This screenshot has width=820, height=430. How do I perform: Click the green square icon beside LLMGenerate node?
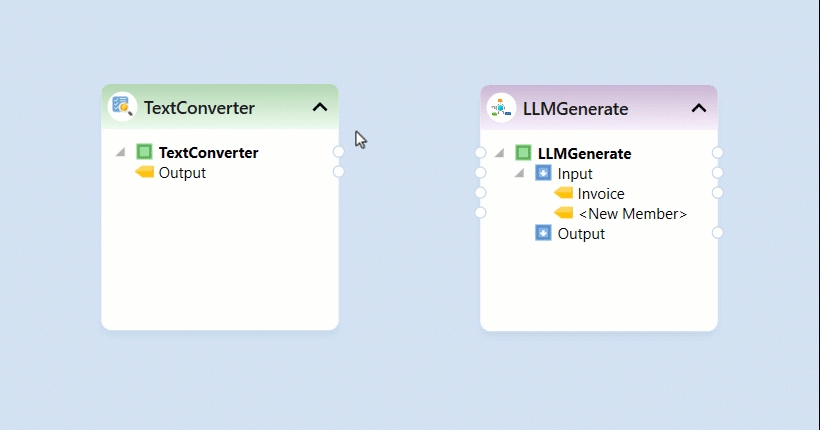point(523,153)
